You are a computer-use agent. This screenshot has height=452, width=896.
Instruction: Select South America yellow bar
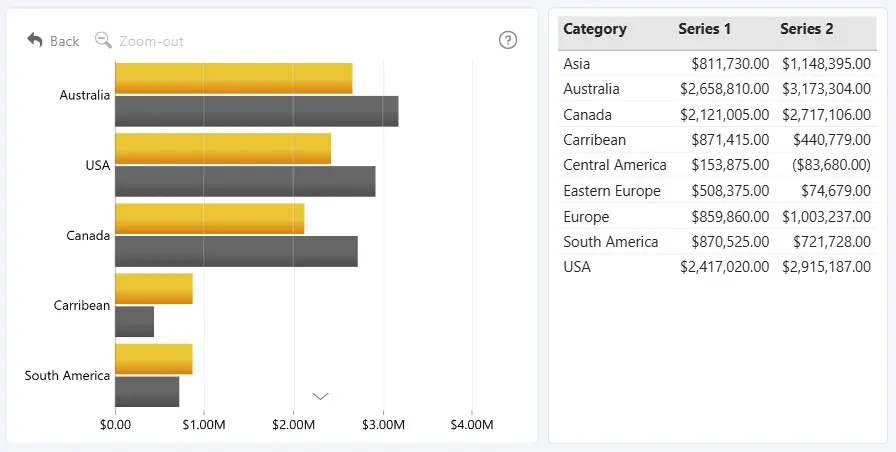pos(154,359)
